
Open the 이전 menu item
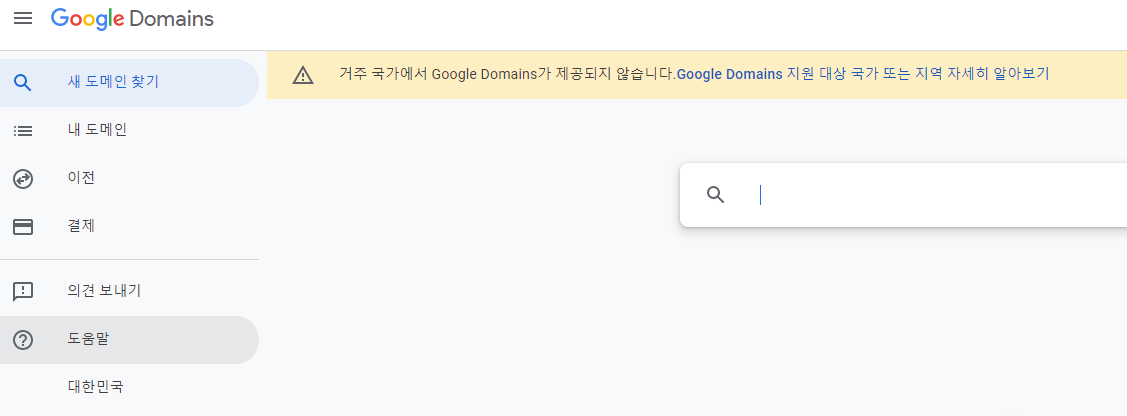[x=129, y=179]
